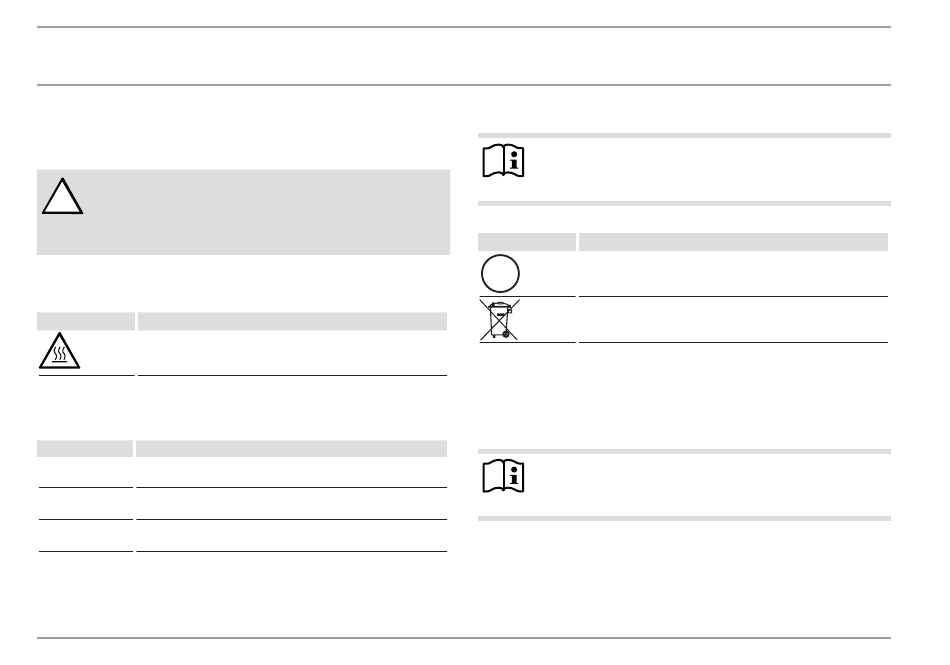Select the crossed-out wheelie bin icon
Screen dimensions: 950x665
click(x=500, y=319)
